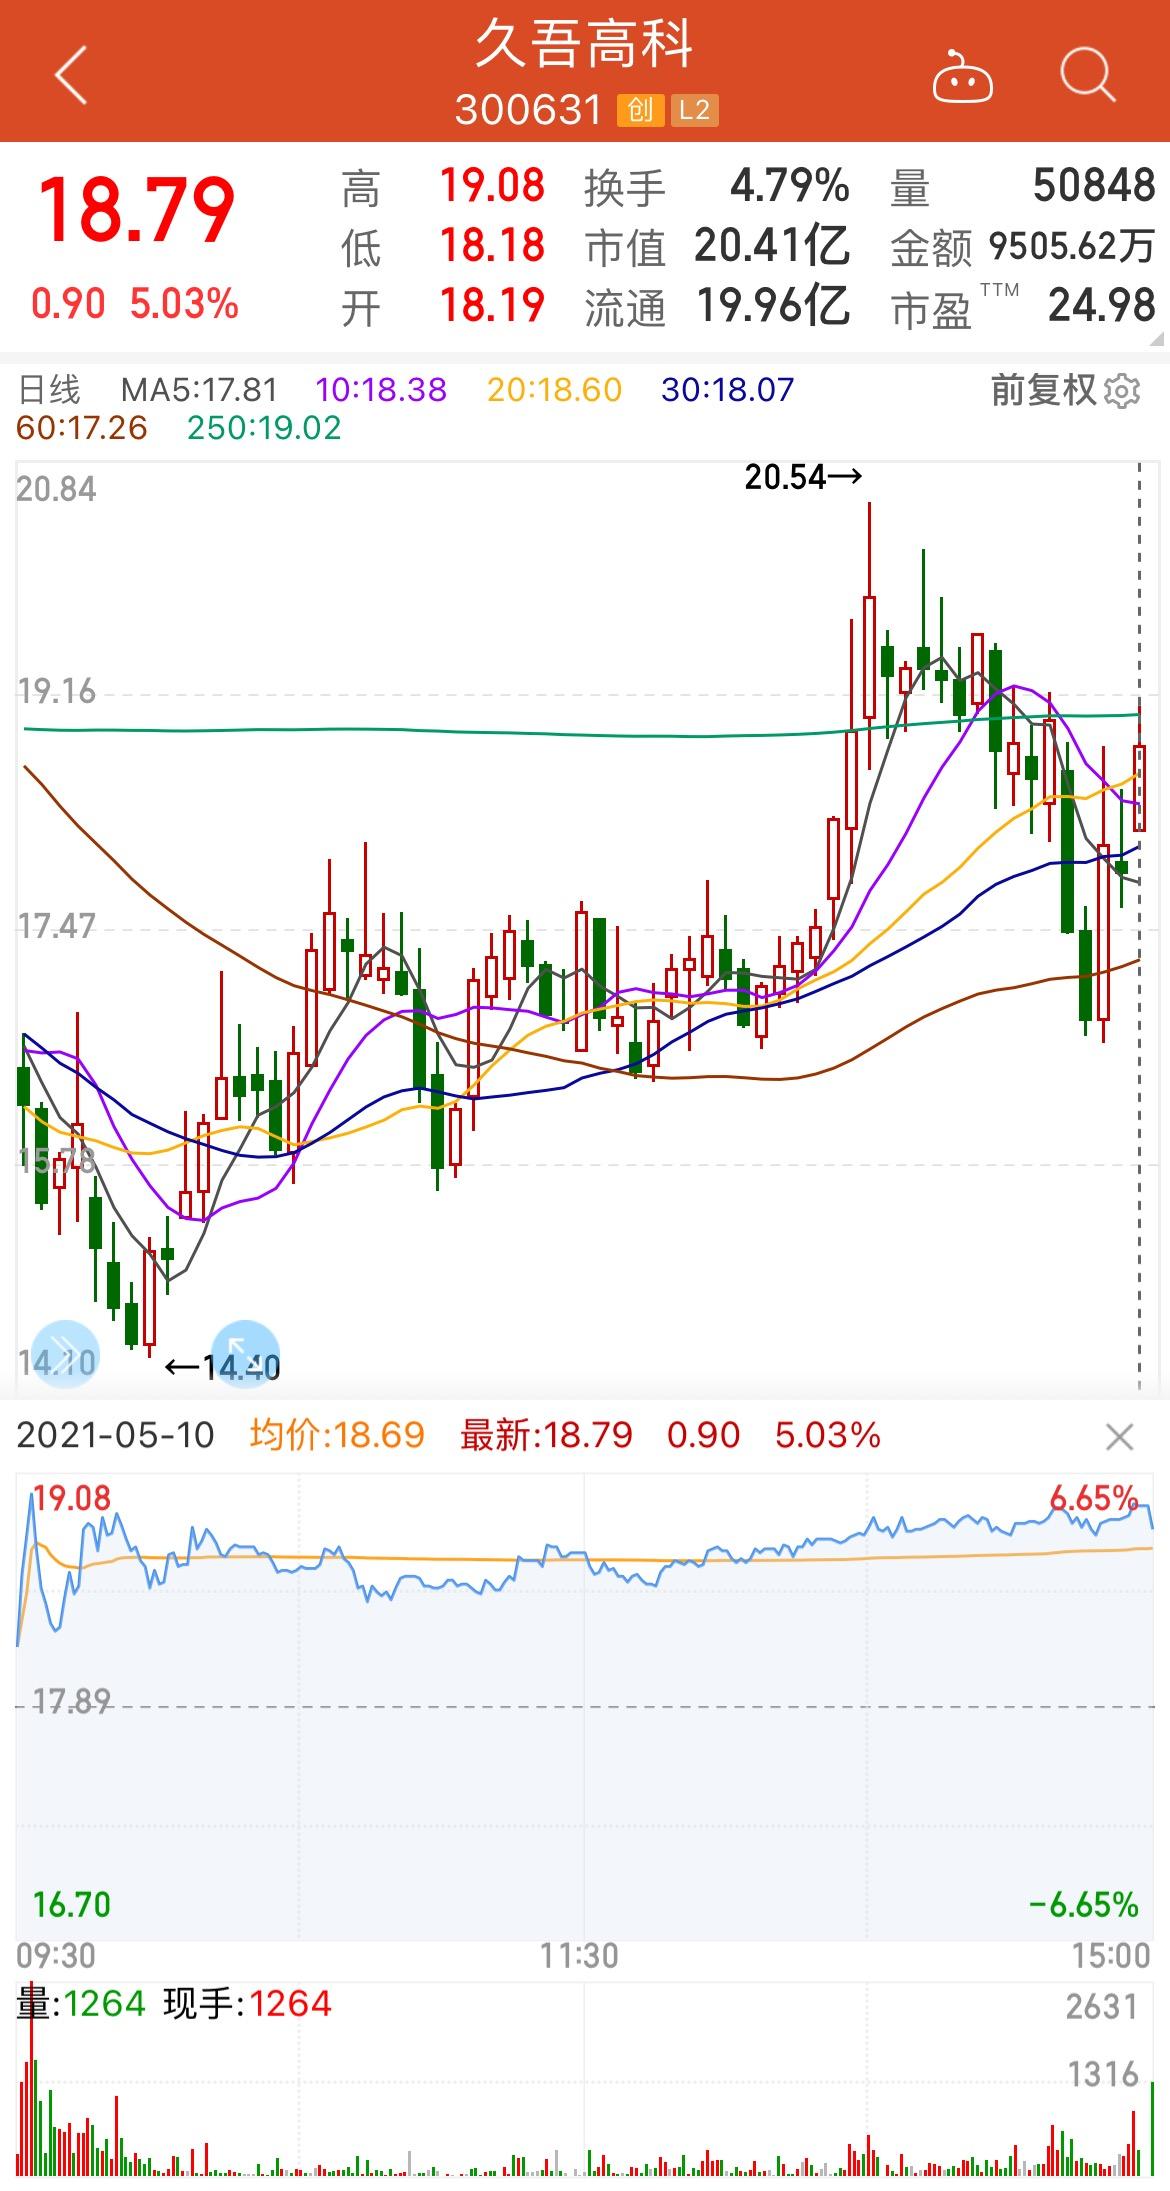Screen dimensions: 1170x2191
Task: Toggle the 250:19.02 moving average label
Action: coord(264,428)
